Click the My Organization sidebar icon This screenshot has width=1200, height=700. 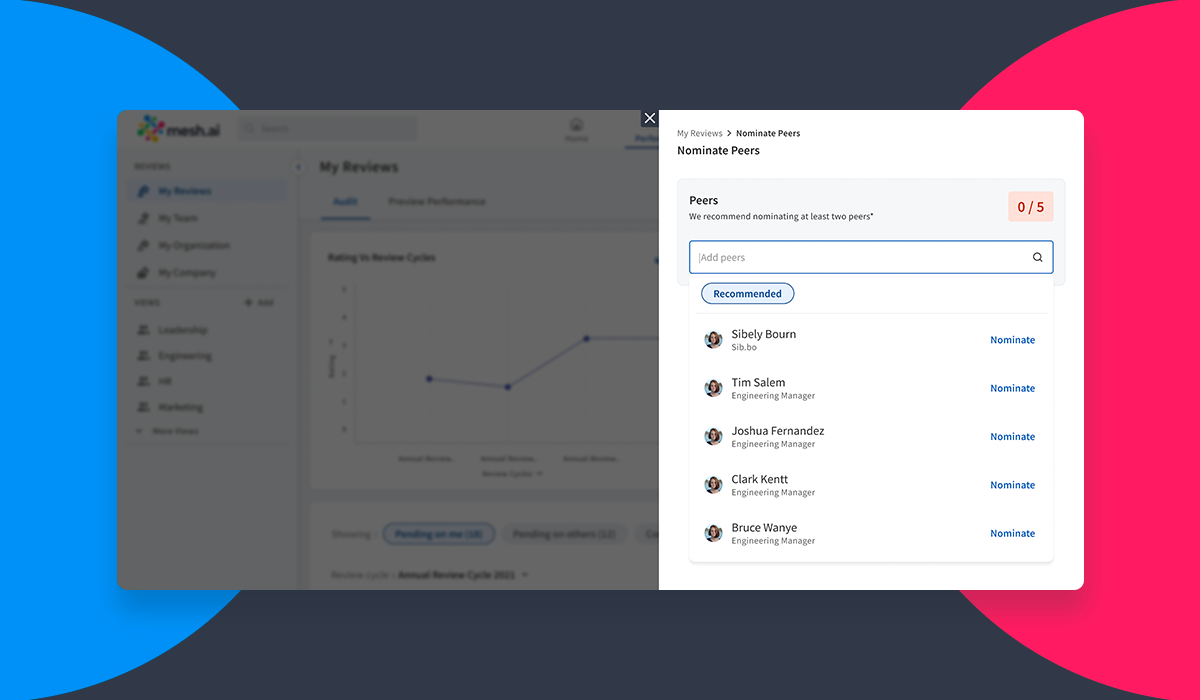click(143, 245)
